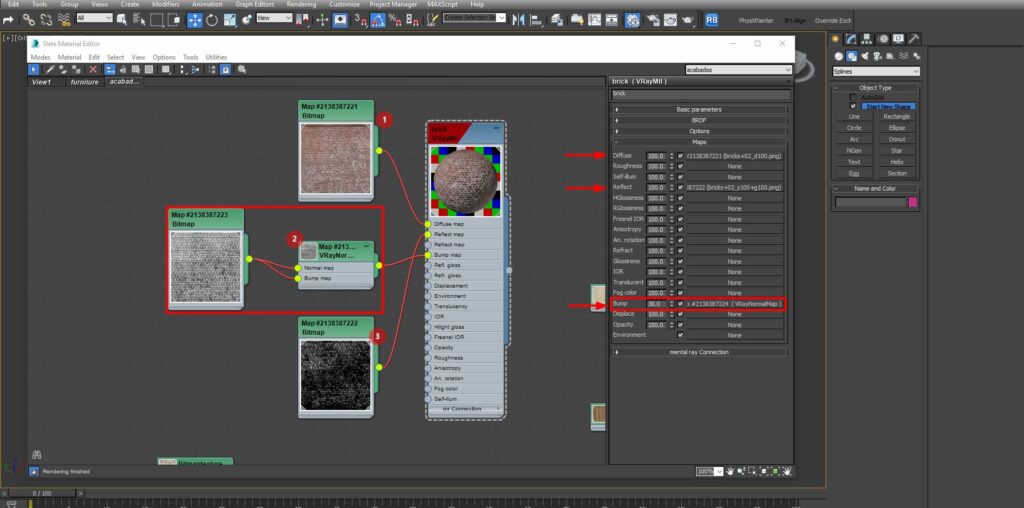The height and width of the screenshot is (508, 1024).
Task: Activate Bind to Space Warp tool
Action: (x=64, y=20)
